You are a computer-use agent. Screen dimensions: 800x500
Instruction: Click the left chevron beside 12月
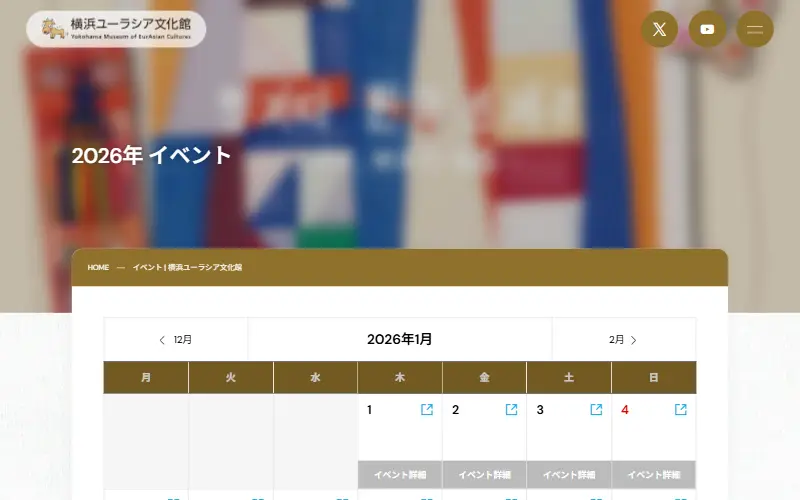(x=162, y=340)
